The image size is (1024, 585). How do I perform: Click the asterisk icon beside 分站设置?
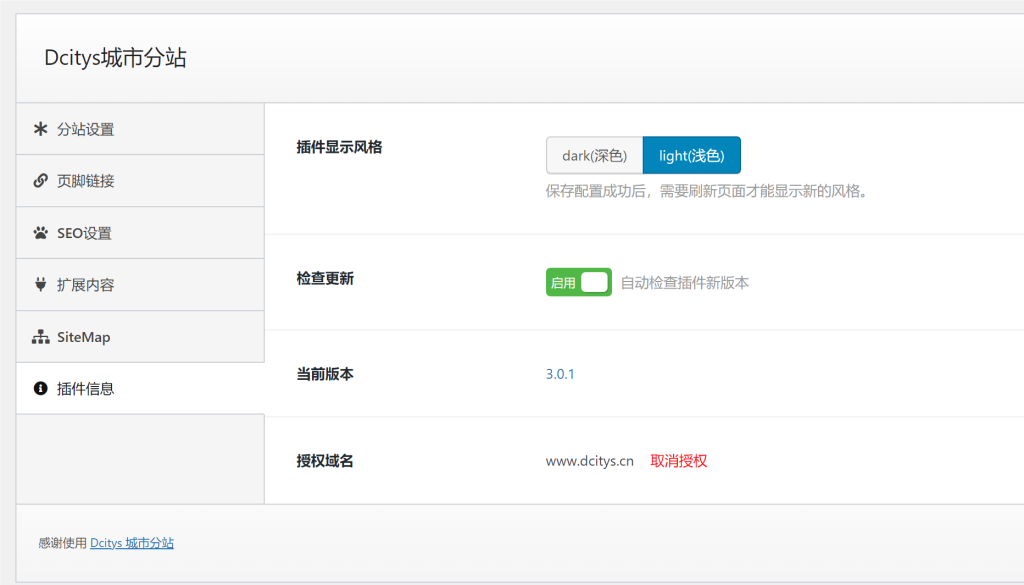coord(41,129)
